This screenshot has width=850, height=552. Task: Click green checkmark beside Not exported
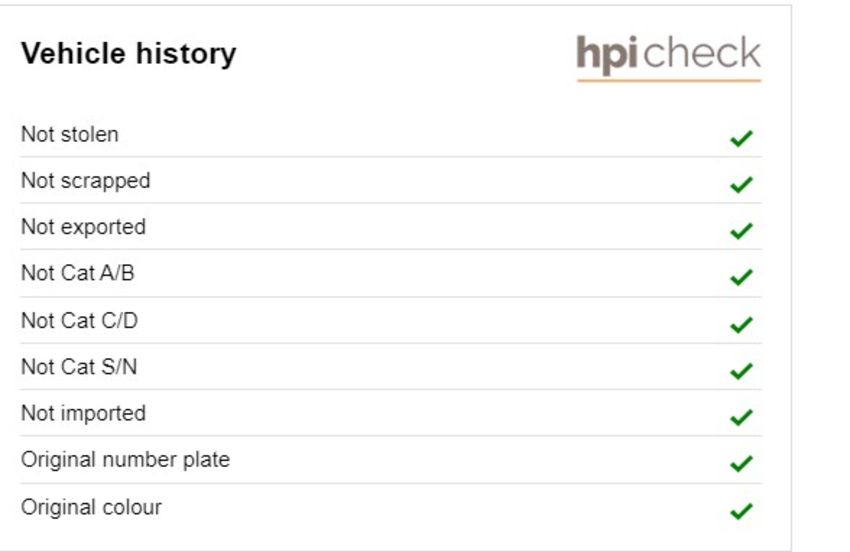click(x=741, y=230)
